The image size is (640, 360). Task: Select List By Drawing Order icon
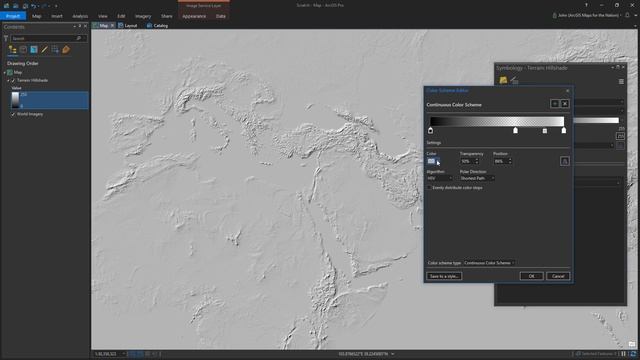pos(13,50)
